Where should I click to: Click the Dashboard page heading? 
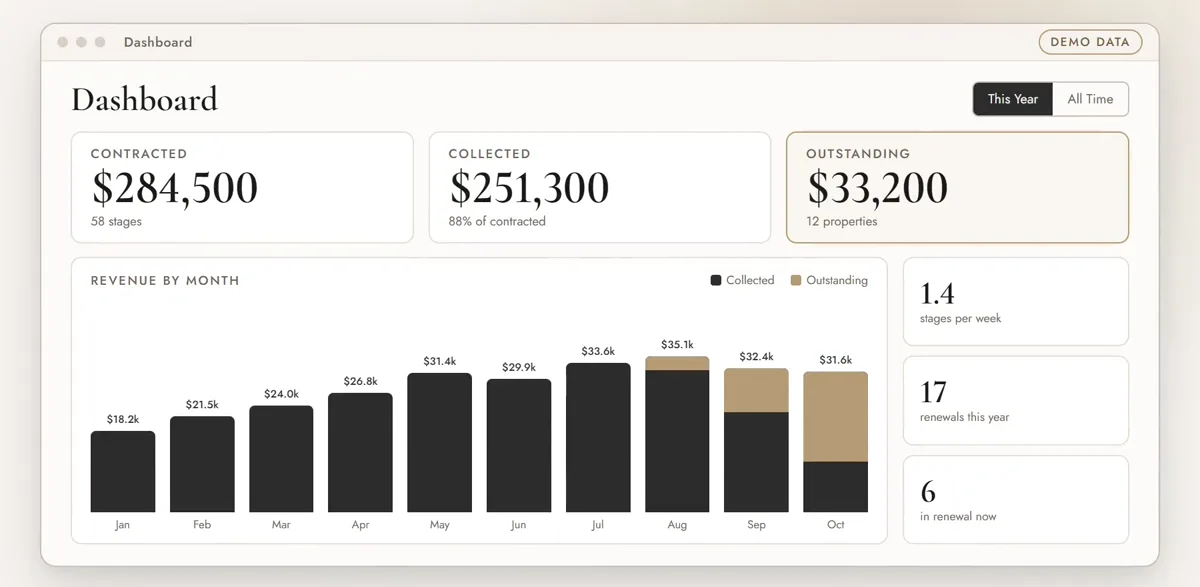click(x=144, y=100)
